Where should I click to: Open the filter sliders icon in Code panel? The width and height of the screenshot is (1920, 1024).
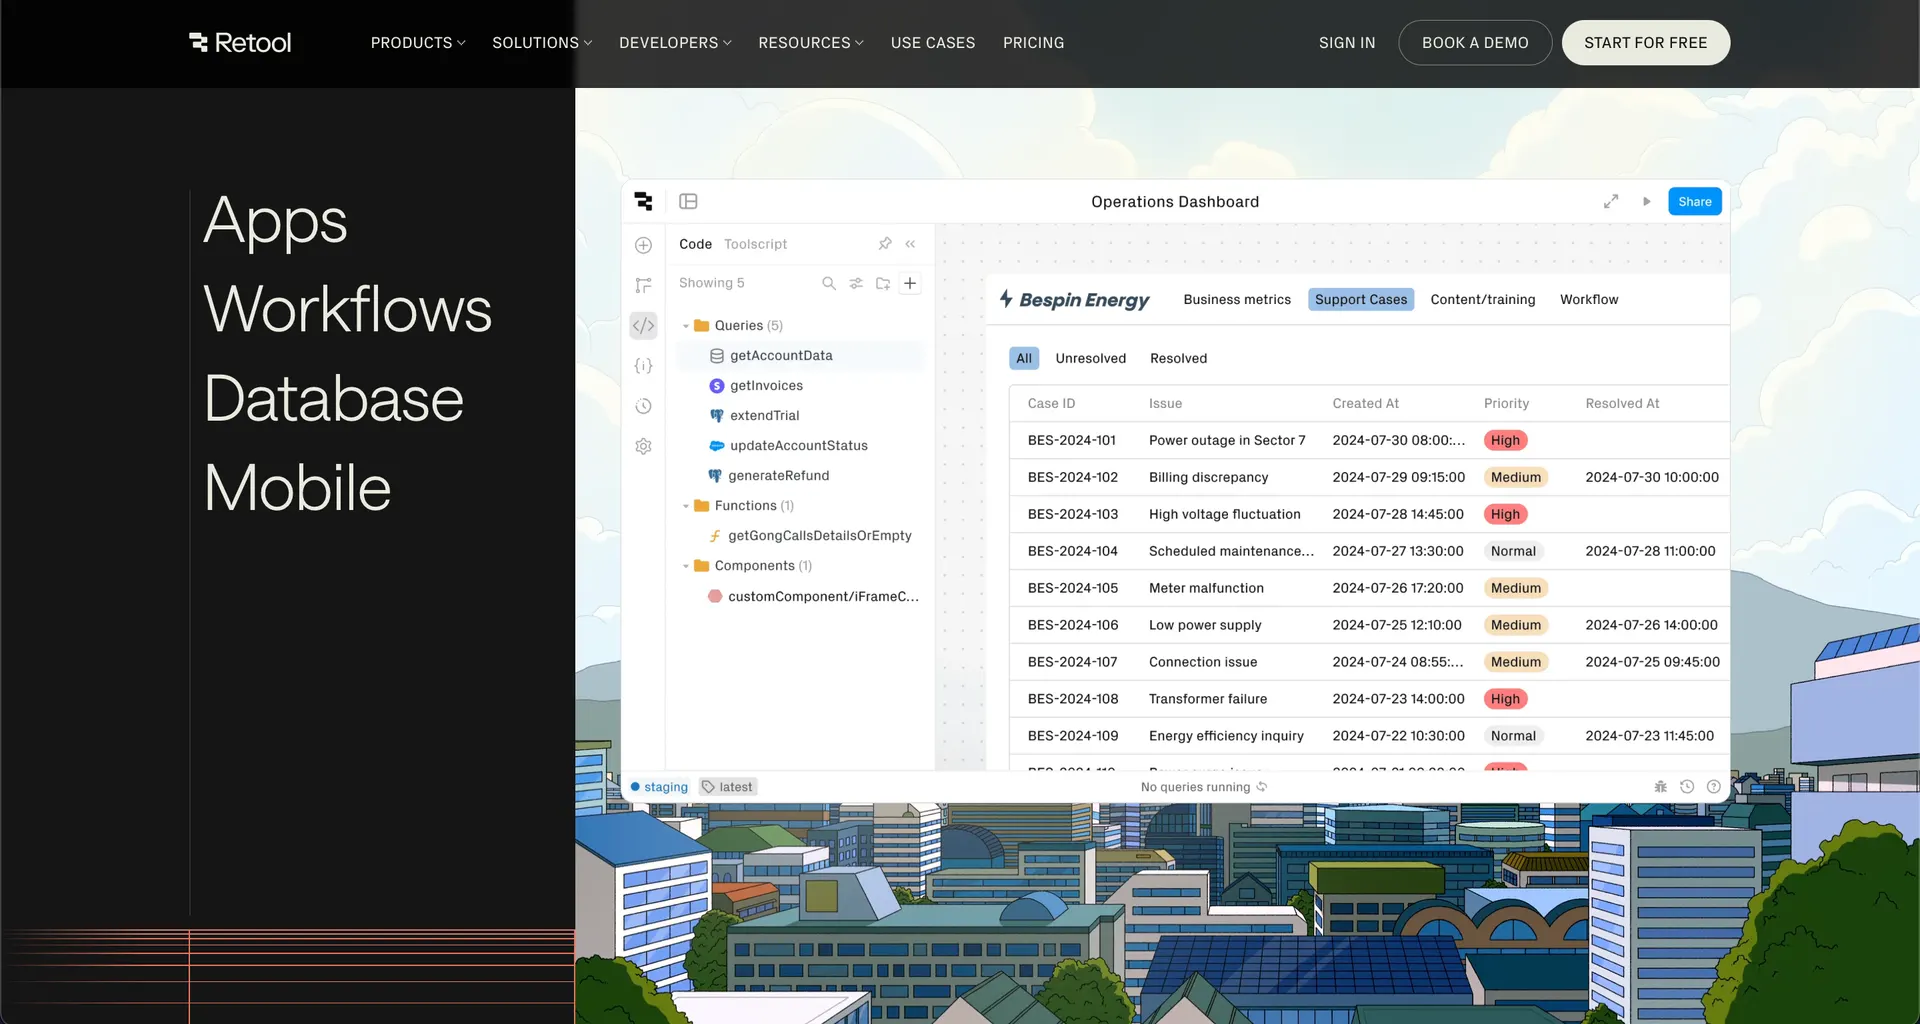[856, 283]
